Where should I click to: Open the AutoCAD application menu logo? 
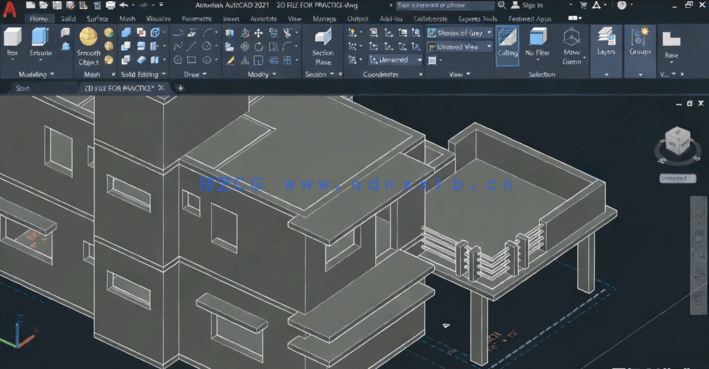(x=9, y=8)
